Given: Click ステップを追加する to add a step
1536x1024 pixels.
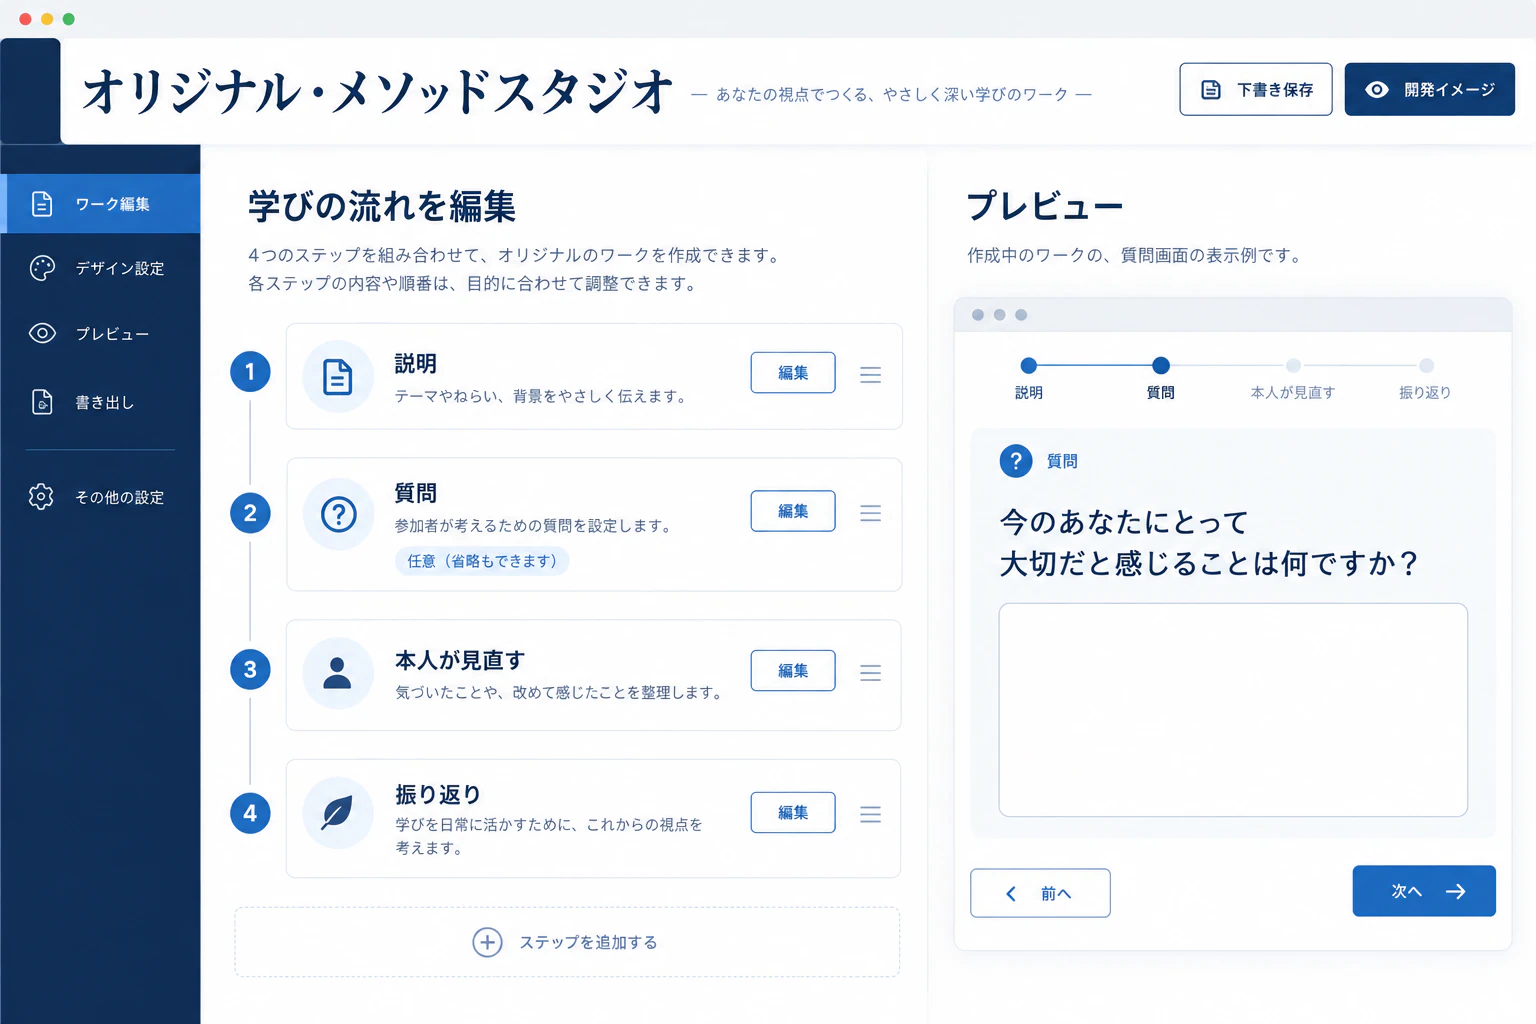Looking at the screenshot, I should [567, 942].
